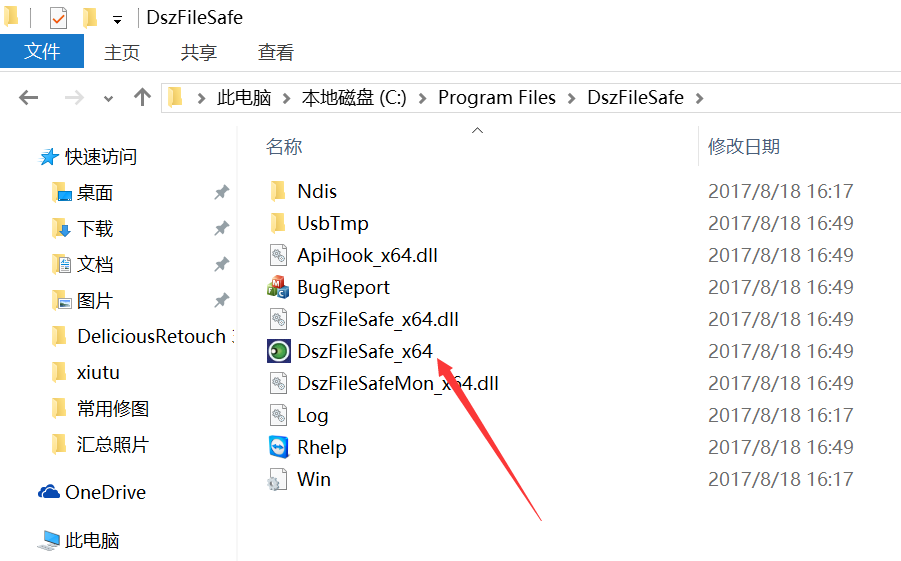Click the Log file icon
This screenshot has height=561, width=901.
pos(278,415)
